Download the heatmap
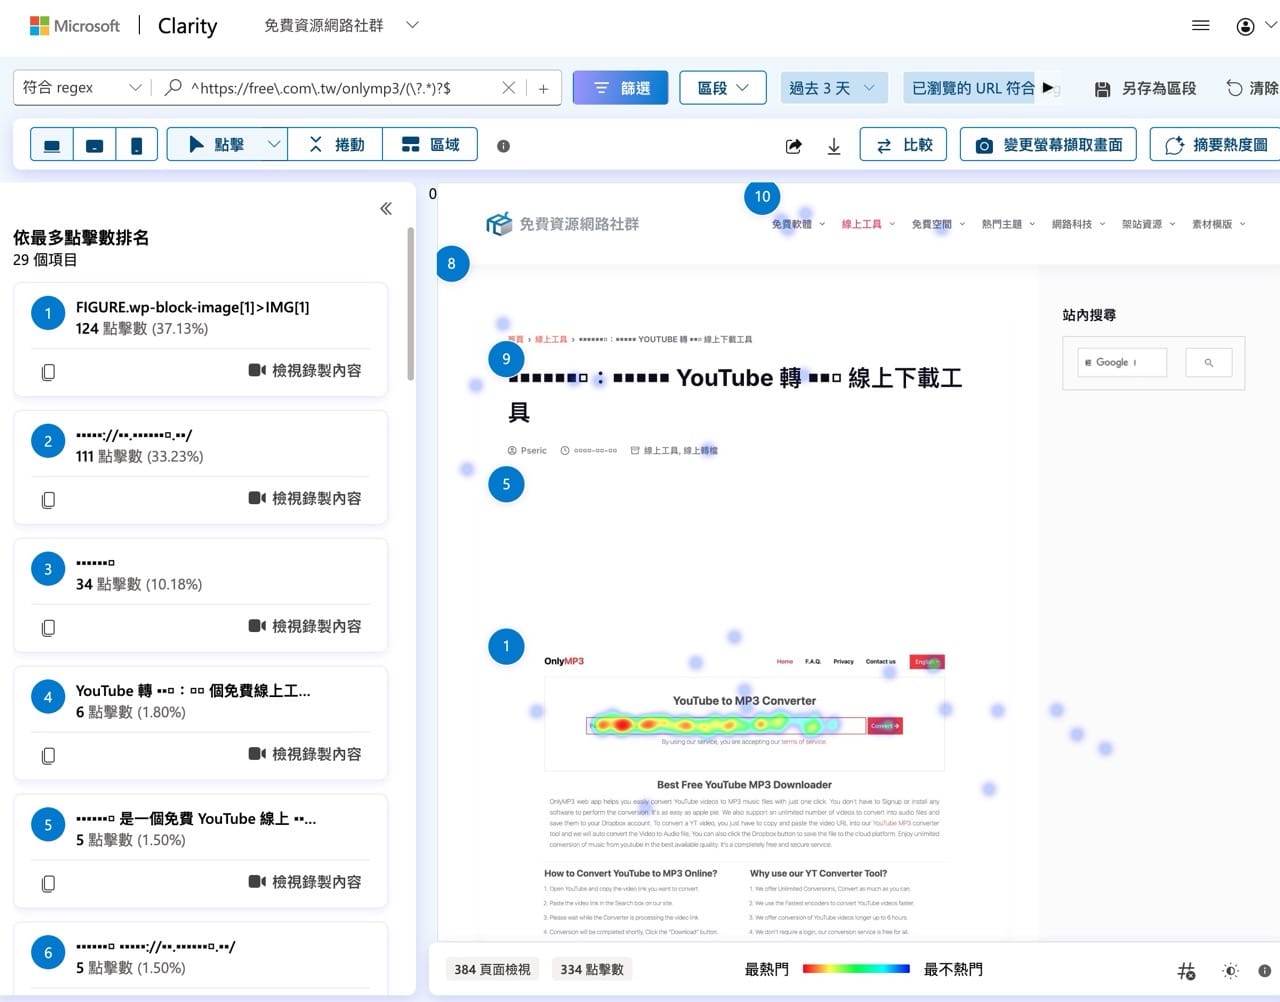Viewport: 1280px width, 1002px height. coord(834,146)
